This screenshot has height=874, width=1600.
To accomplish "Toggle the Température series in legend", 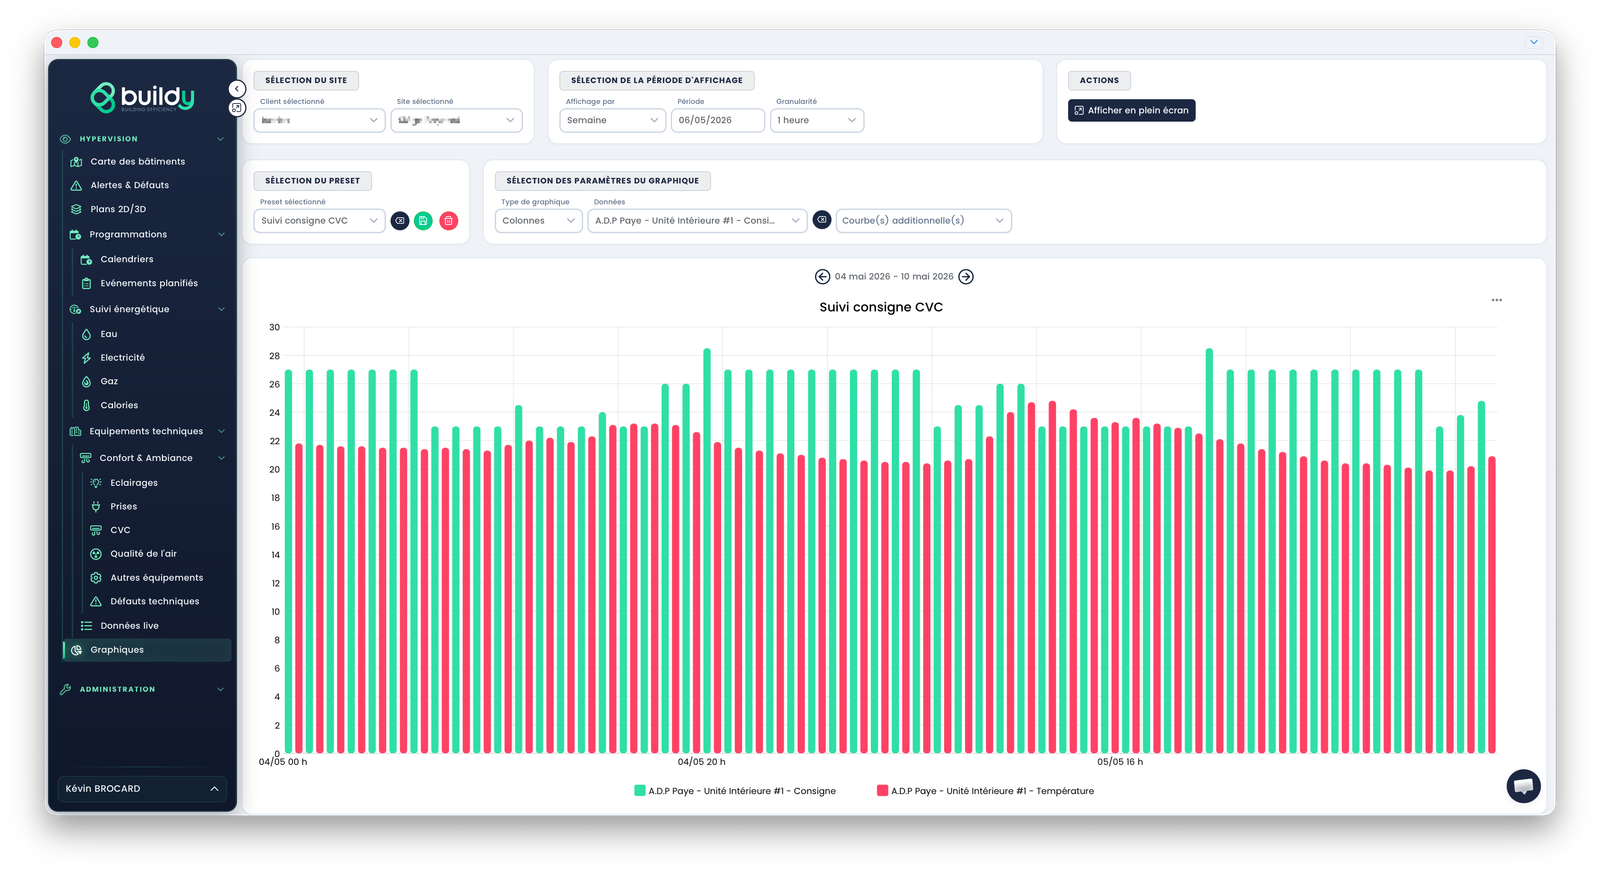I will point(985,791).
